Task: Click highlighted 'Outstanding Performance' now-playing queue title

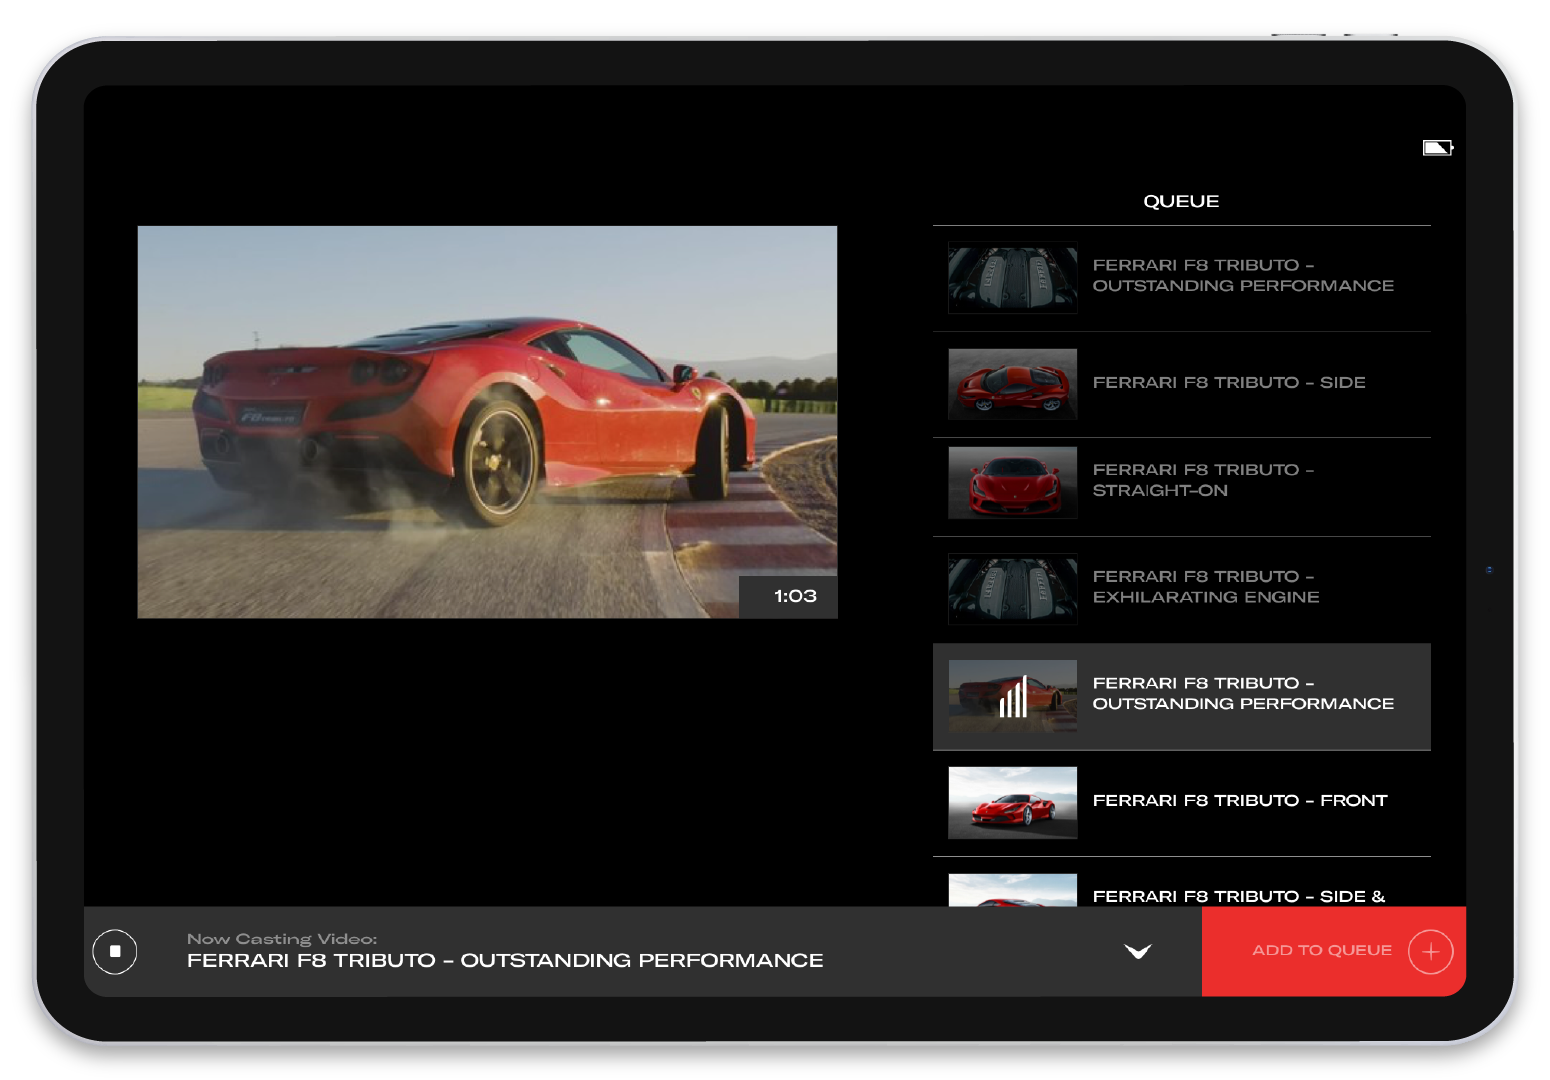Action: pos(1242,693)
